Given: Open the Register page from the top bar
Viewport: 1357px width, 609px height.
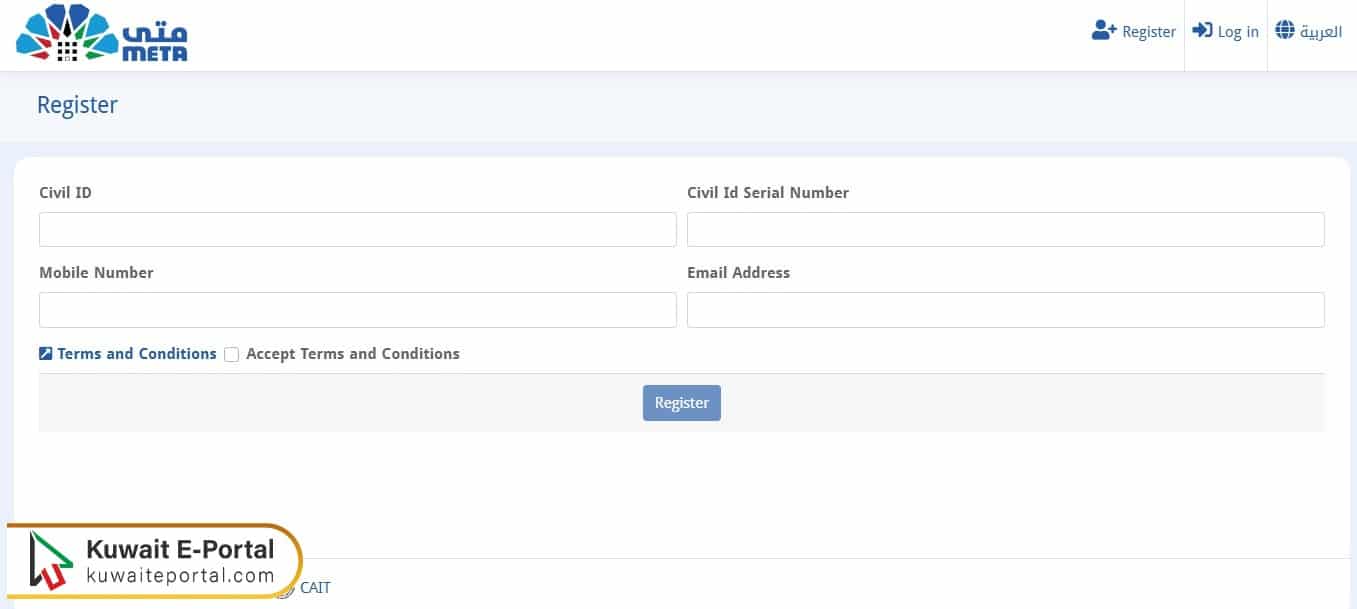Looking at the screenshot, I should [1147, 31].
